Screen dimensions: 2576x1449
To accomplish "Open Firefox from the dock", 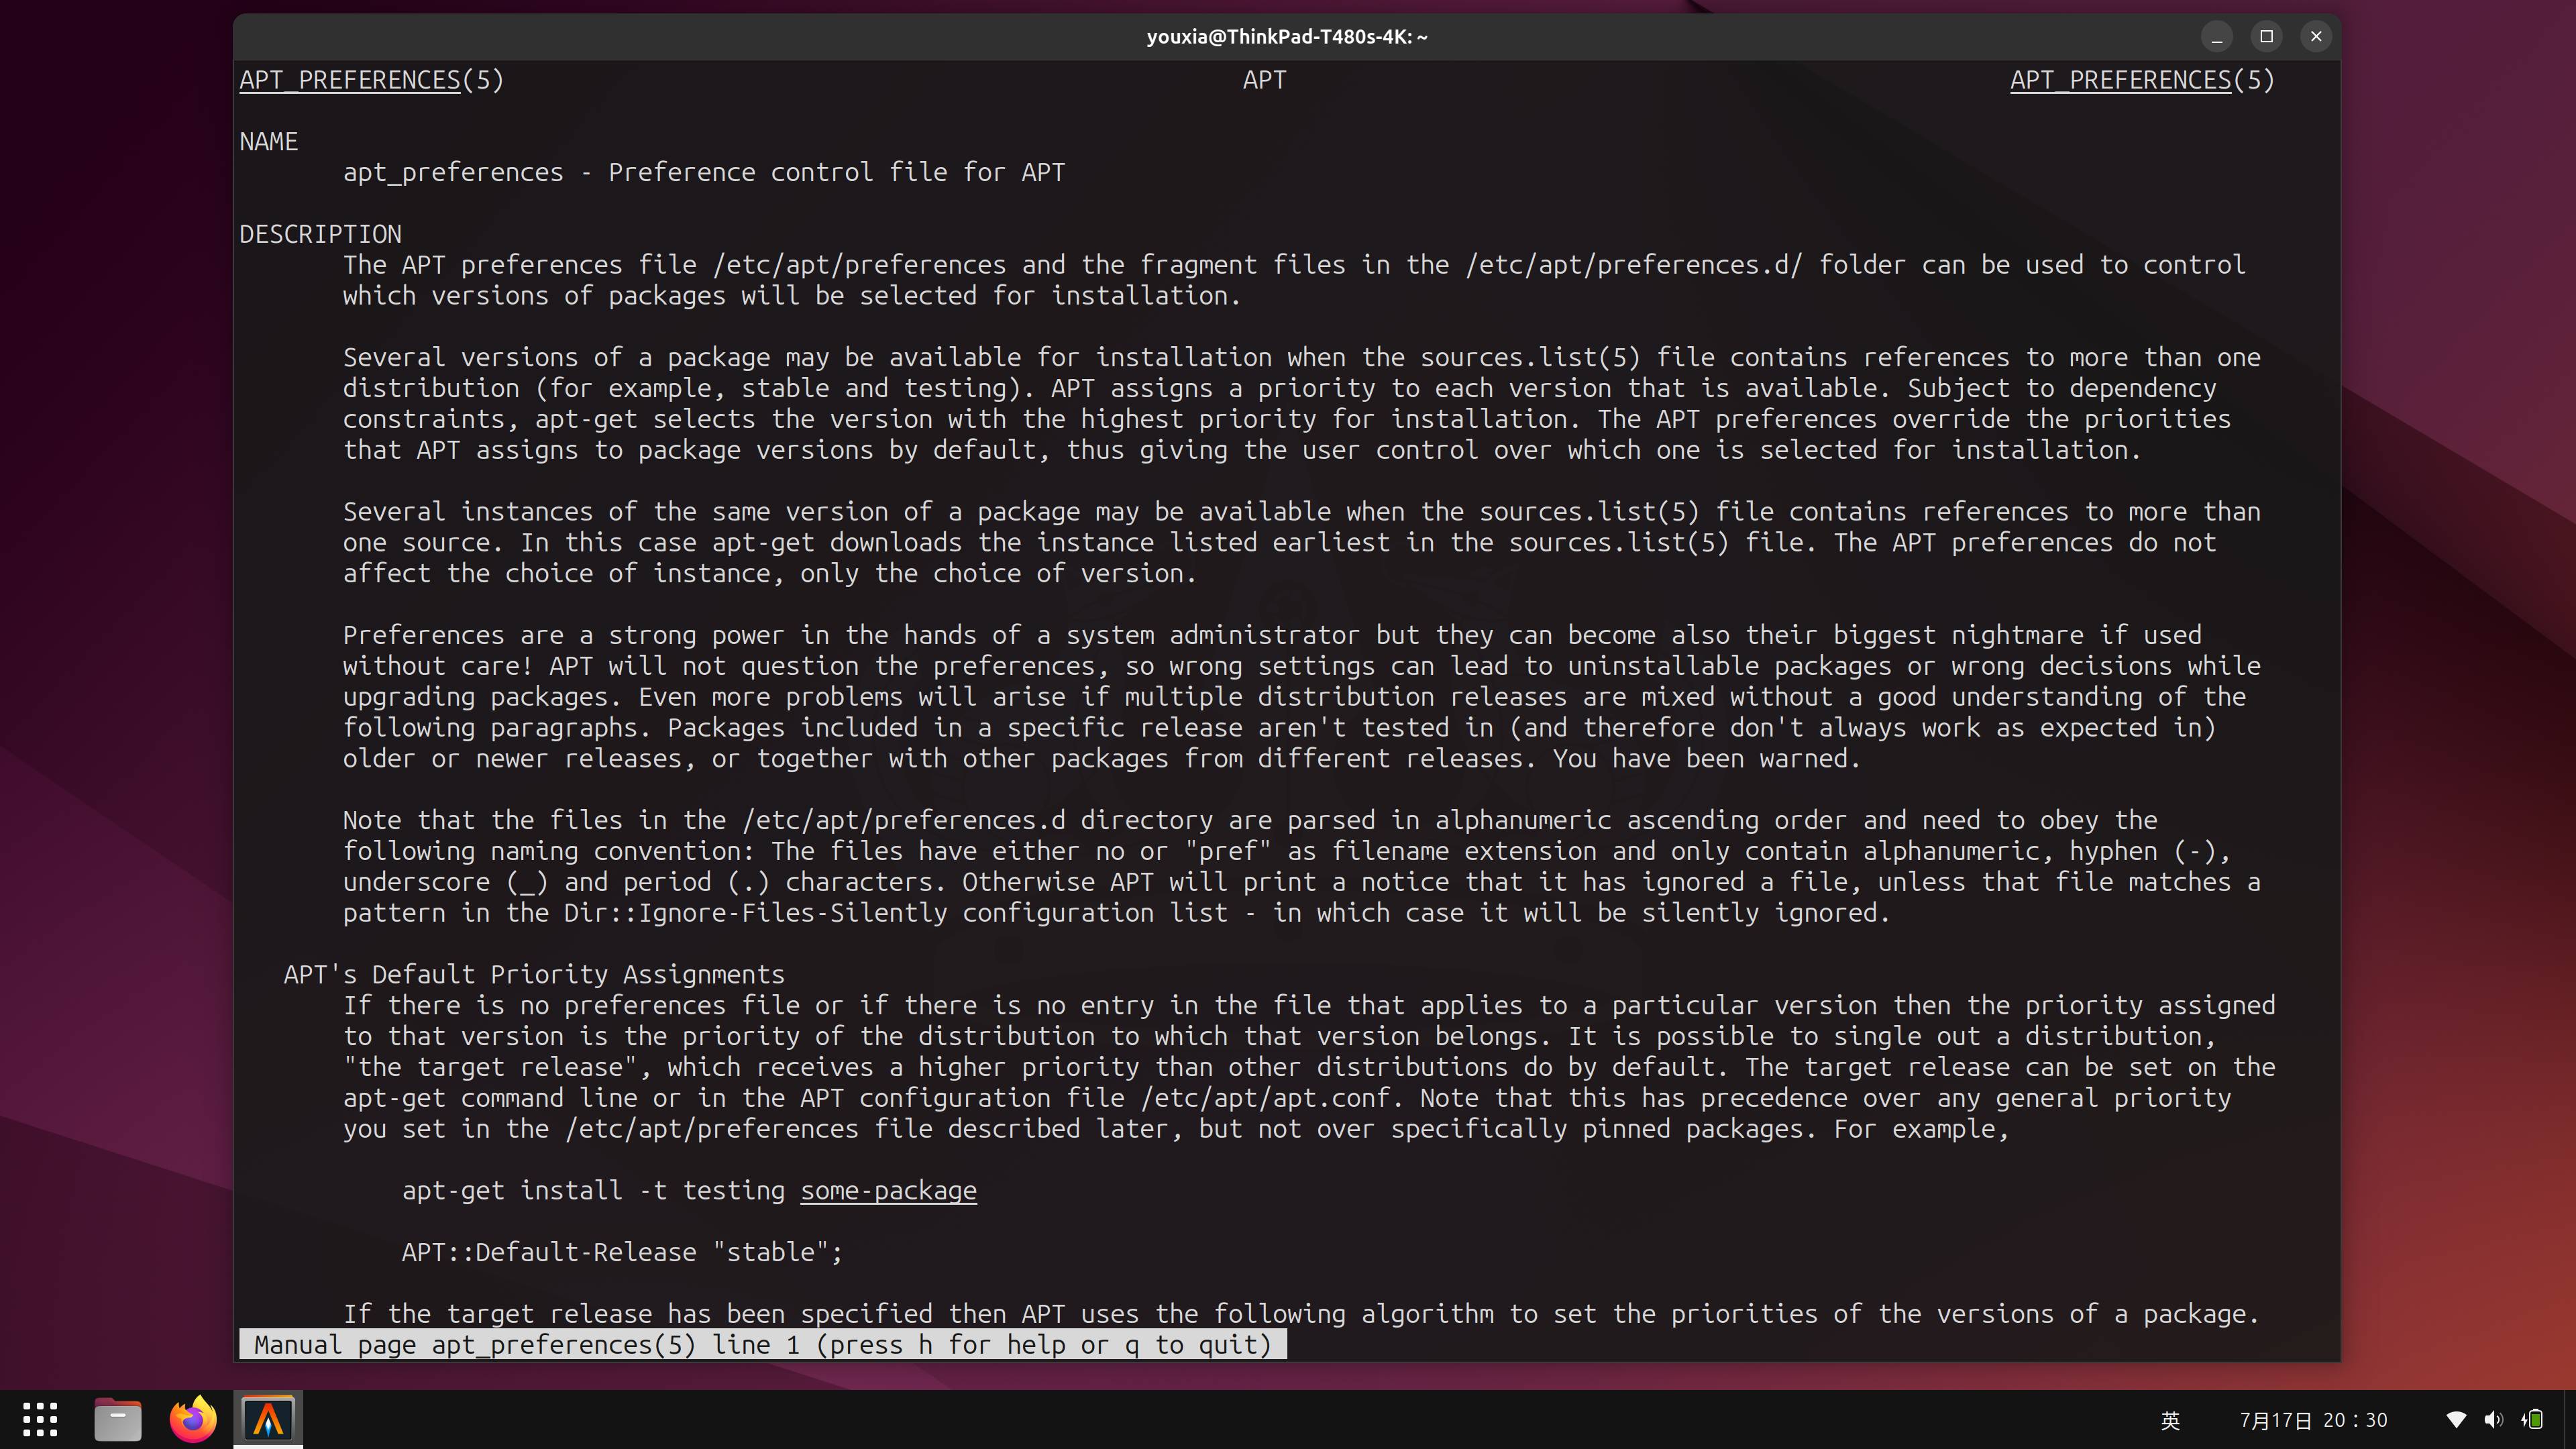I will [192, 1419].
